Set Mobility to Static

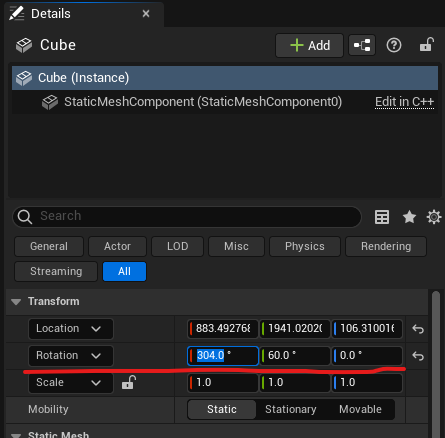[x=222, y=409]
